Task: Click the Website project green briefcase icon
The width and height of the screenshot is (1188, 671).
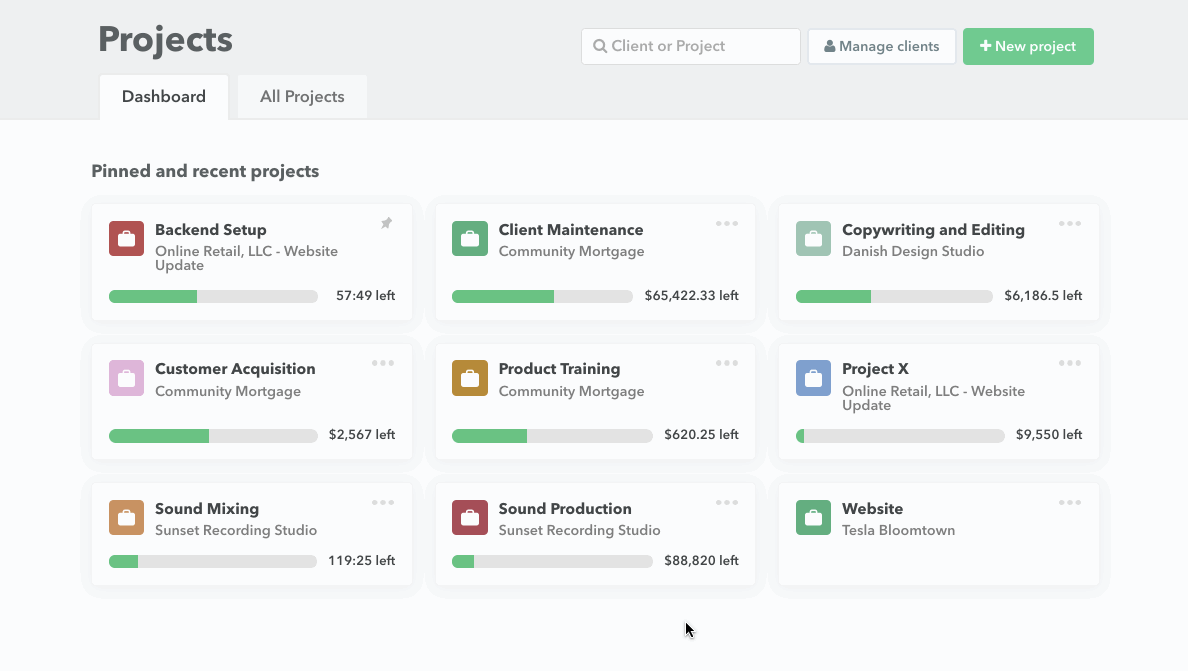Action: [813, 518]
